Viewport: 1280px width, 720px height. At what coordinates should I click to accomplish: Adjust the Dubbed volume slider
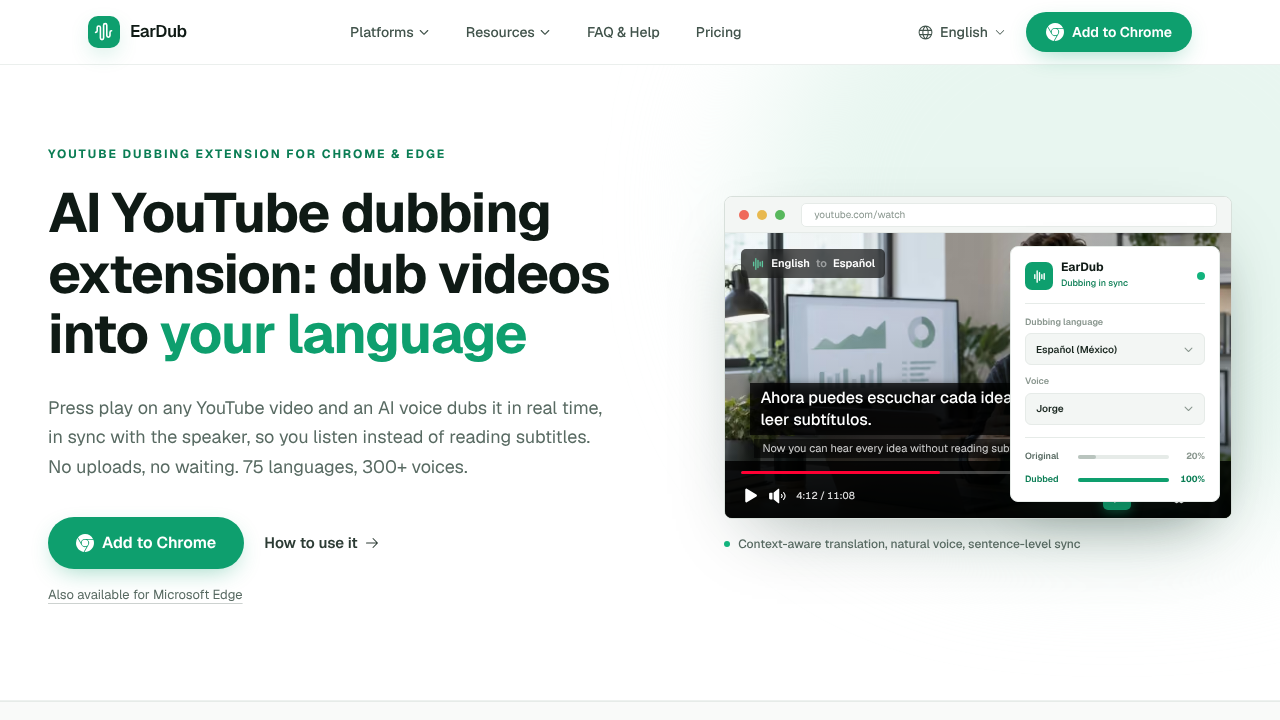[1123, 480]
